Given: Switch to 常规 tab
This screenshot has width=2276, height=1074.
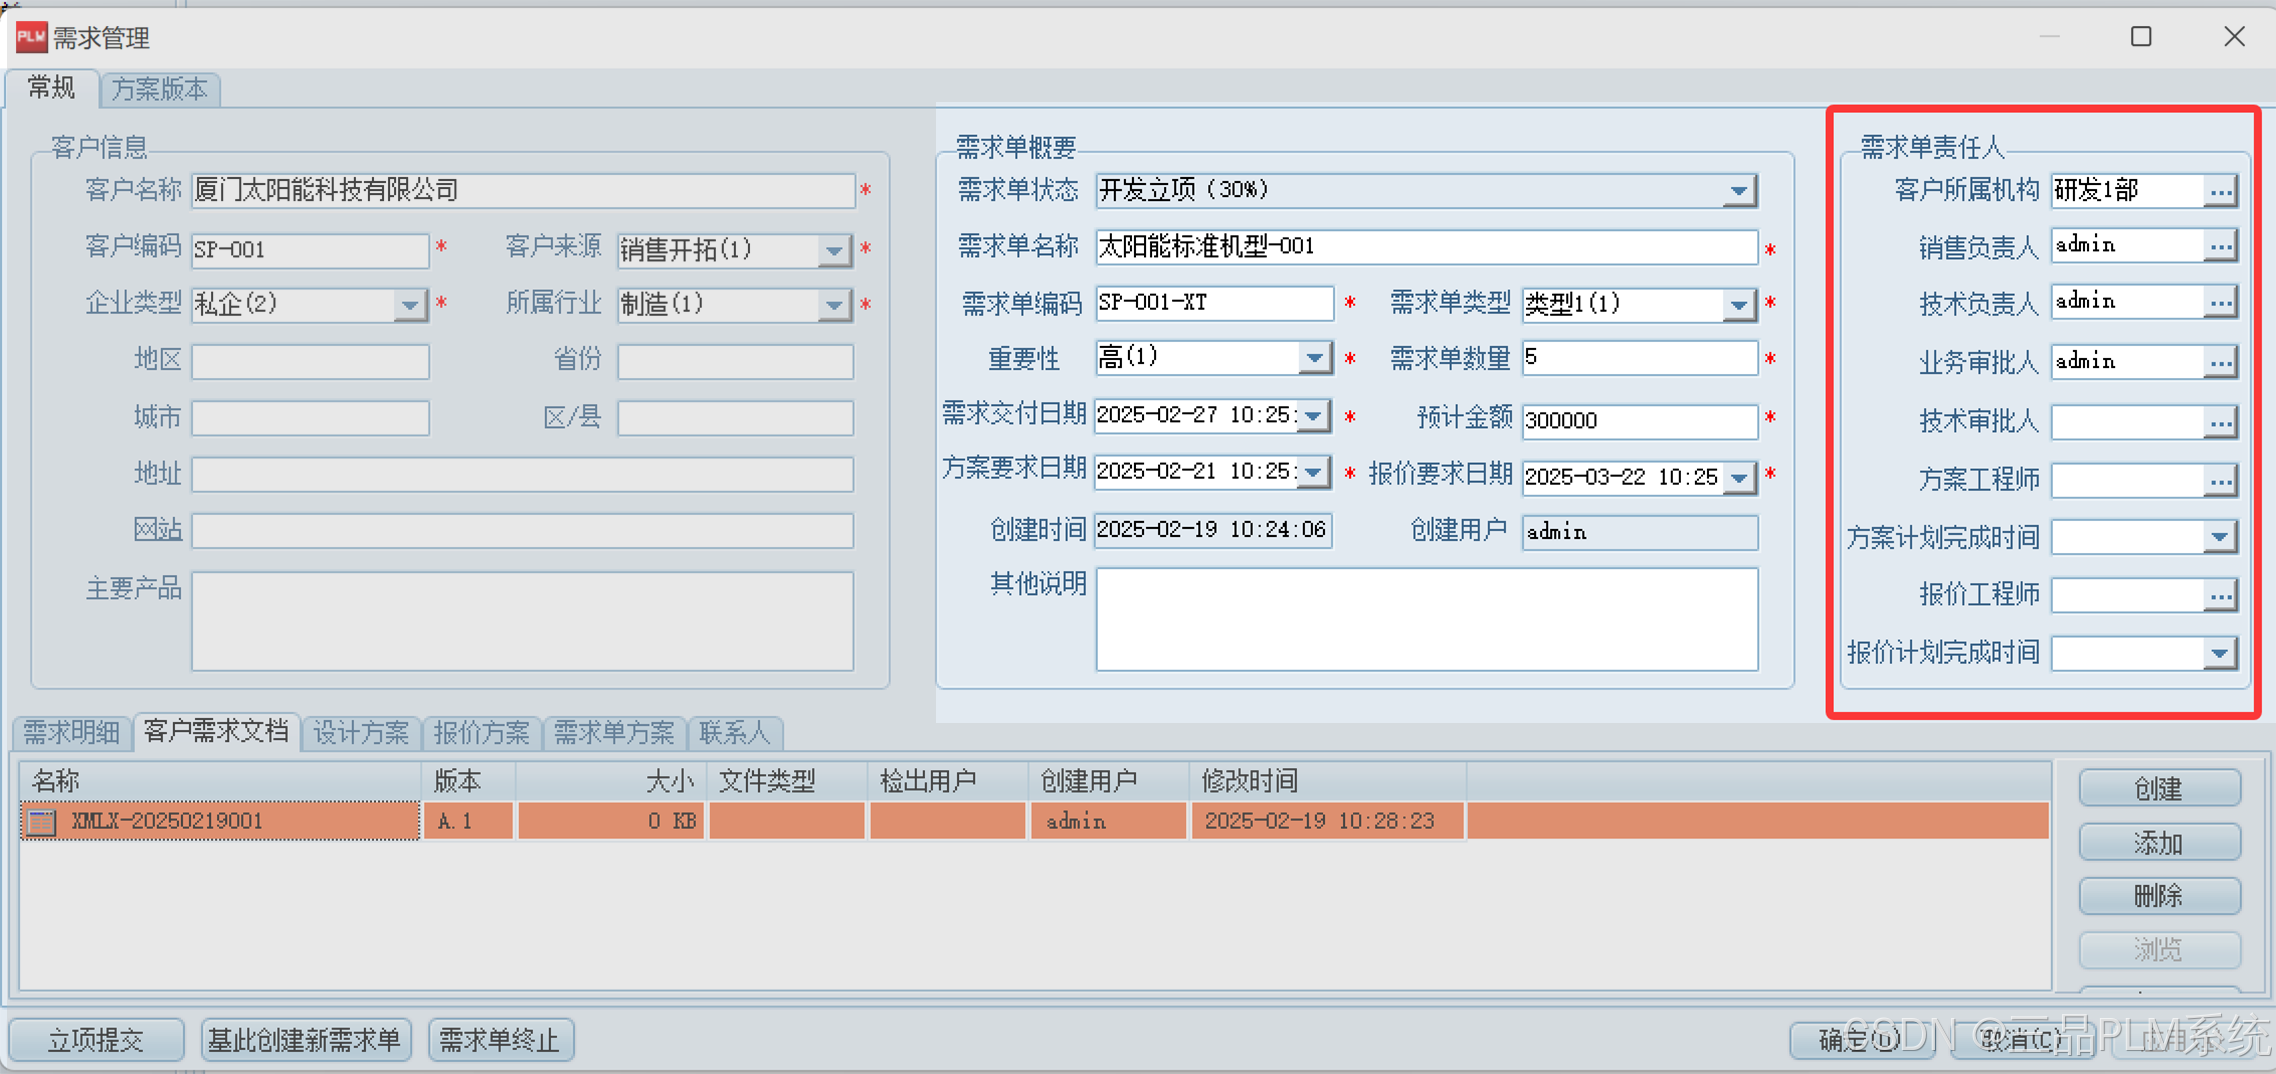Looking at the screenshot, I should [x=52, y=88].
